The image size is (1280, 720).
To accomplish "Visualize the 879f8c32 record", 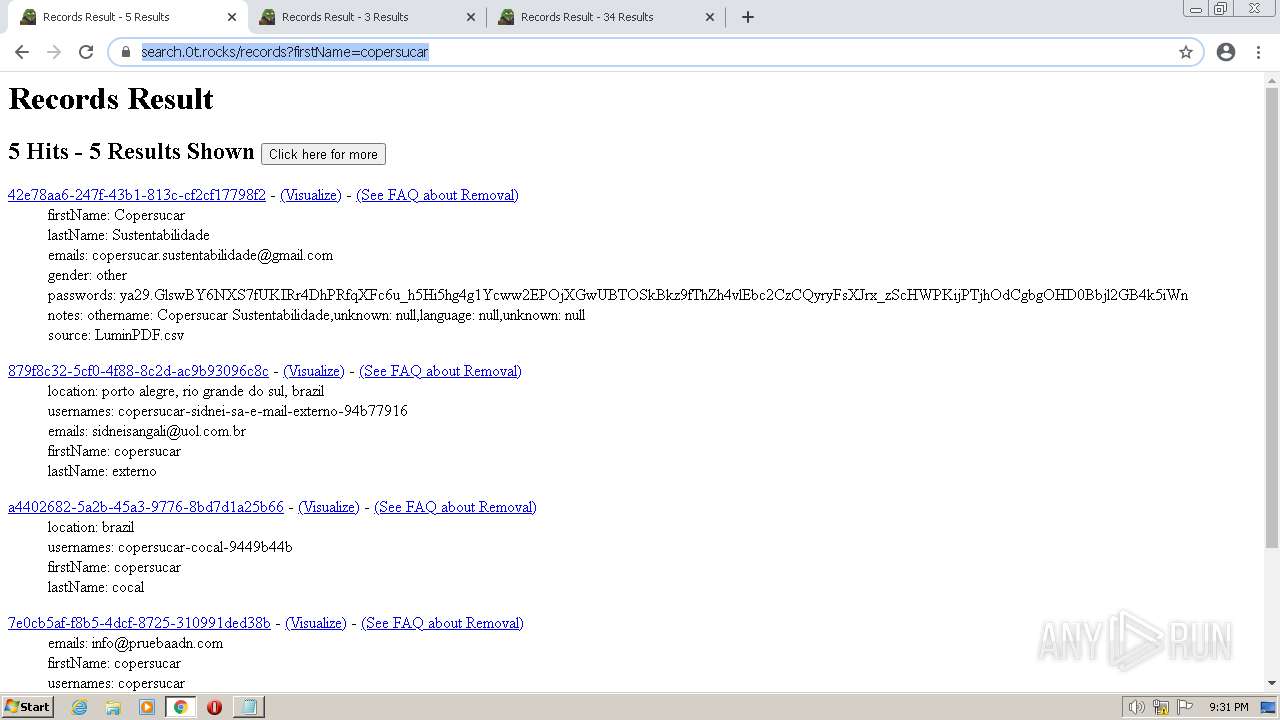I will (x=314, y=371).
